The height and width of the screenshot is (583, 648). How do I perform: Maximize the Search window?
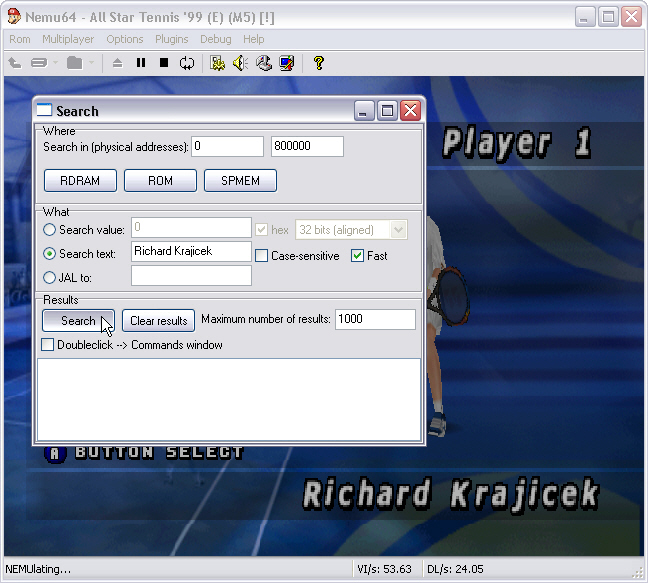click(387, 111)
